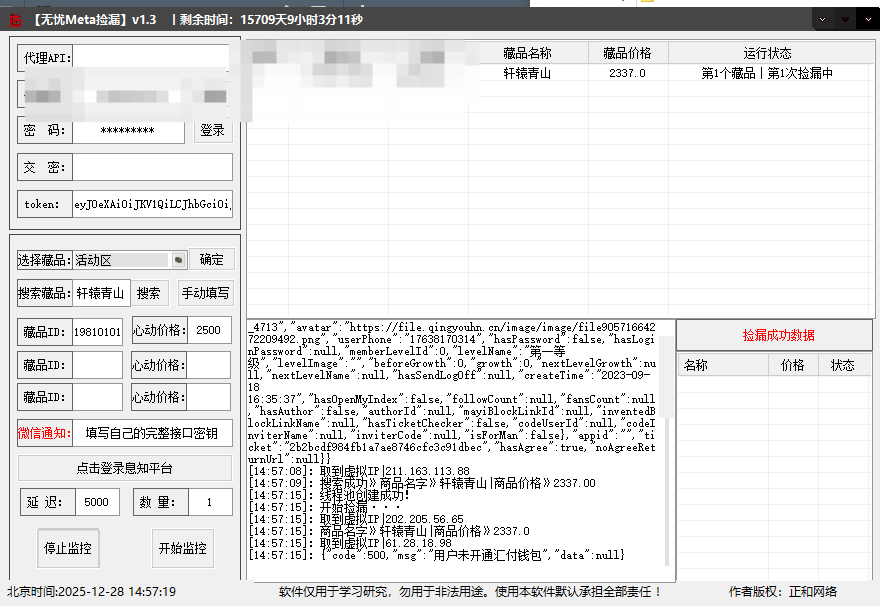Expand the 选择藏品 dropdown showing 活动区
Screen dimensions: 880x606
[x=178, y=260]
